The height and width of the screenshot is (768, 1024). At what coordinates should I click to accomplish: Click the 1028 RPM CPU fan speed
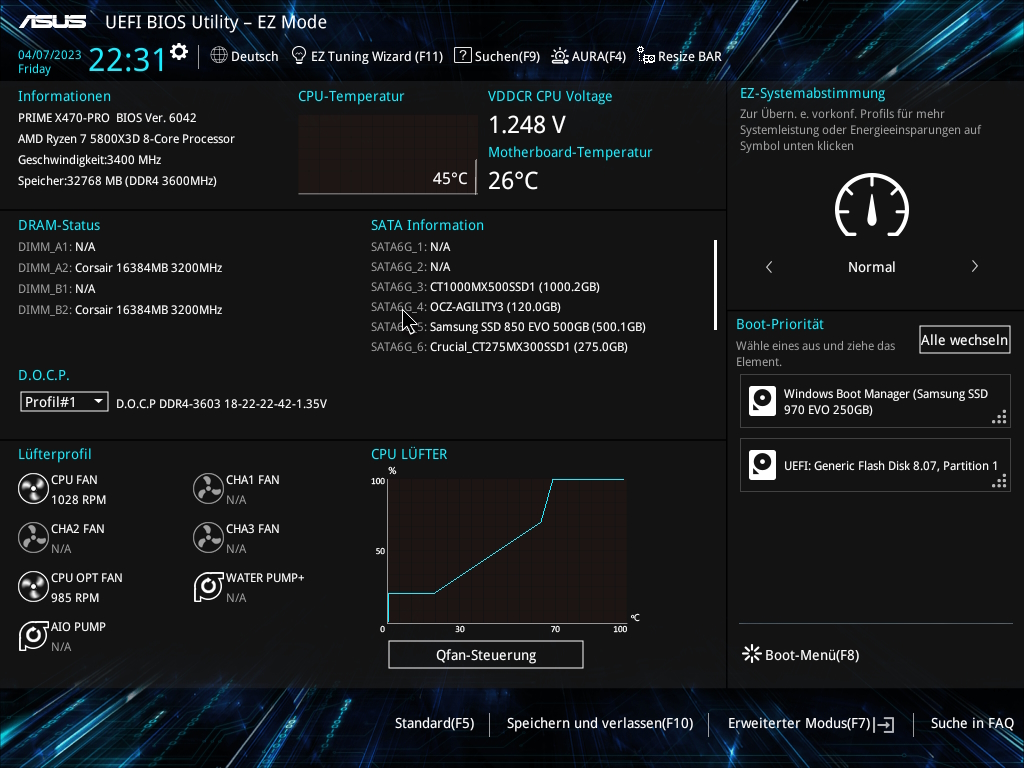pyautogui.click(x=78, y=500)
